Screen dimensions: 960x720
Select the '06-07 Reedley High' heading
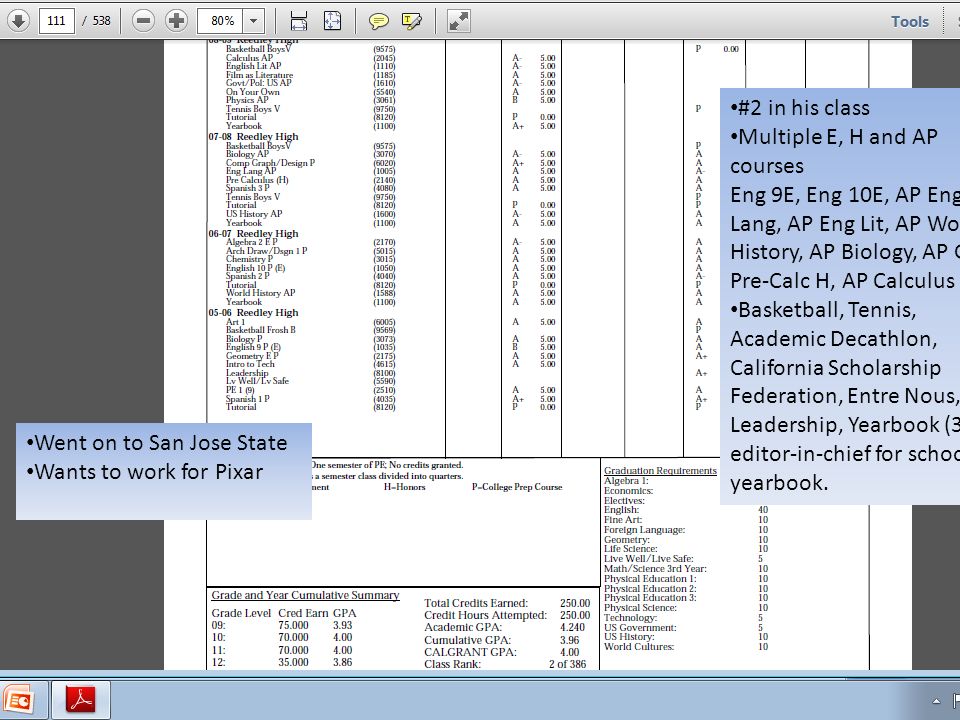[253, 233]
